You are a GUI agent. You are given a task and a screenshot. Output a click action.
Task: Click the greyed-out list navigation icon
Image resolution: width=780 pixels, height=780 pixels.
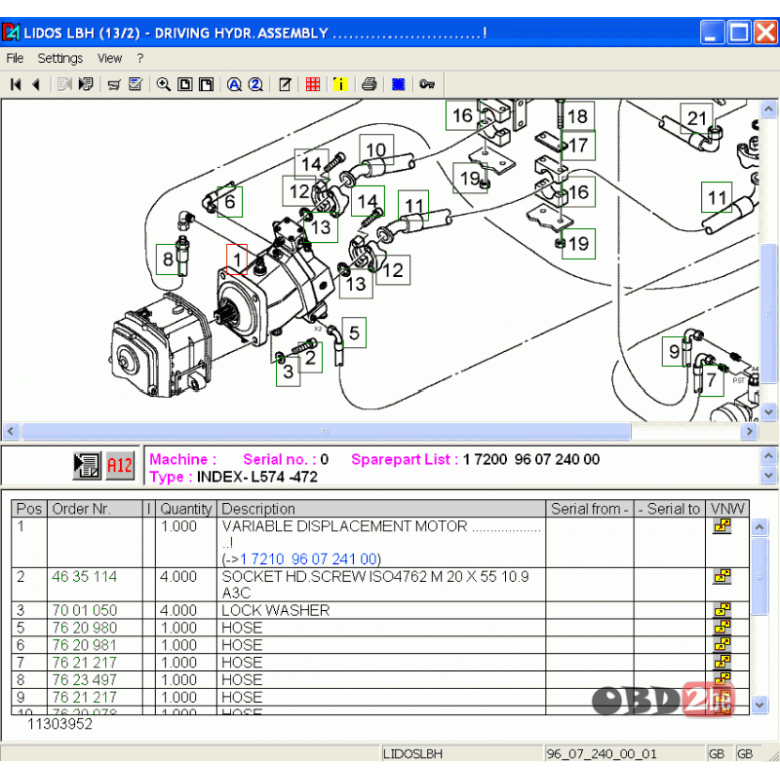(65, 85)
